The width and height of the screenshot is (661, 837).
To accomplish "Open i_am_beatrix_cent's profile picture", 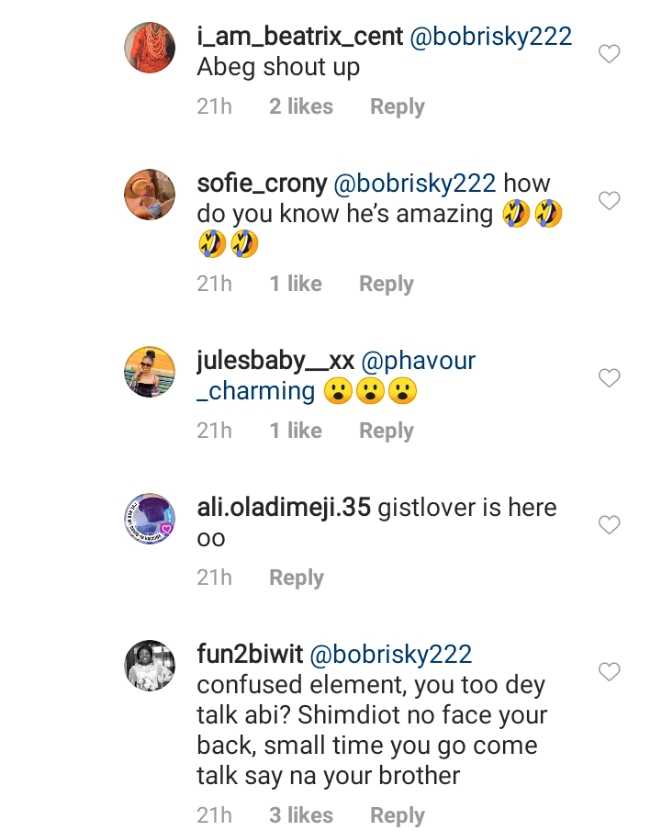I will tap(150, 47).
